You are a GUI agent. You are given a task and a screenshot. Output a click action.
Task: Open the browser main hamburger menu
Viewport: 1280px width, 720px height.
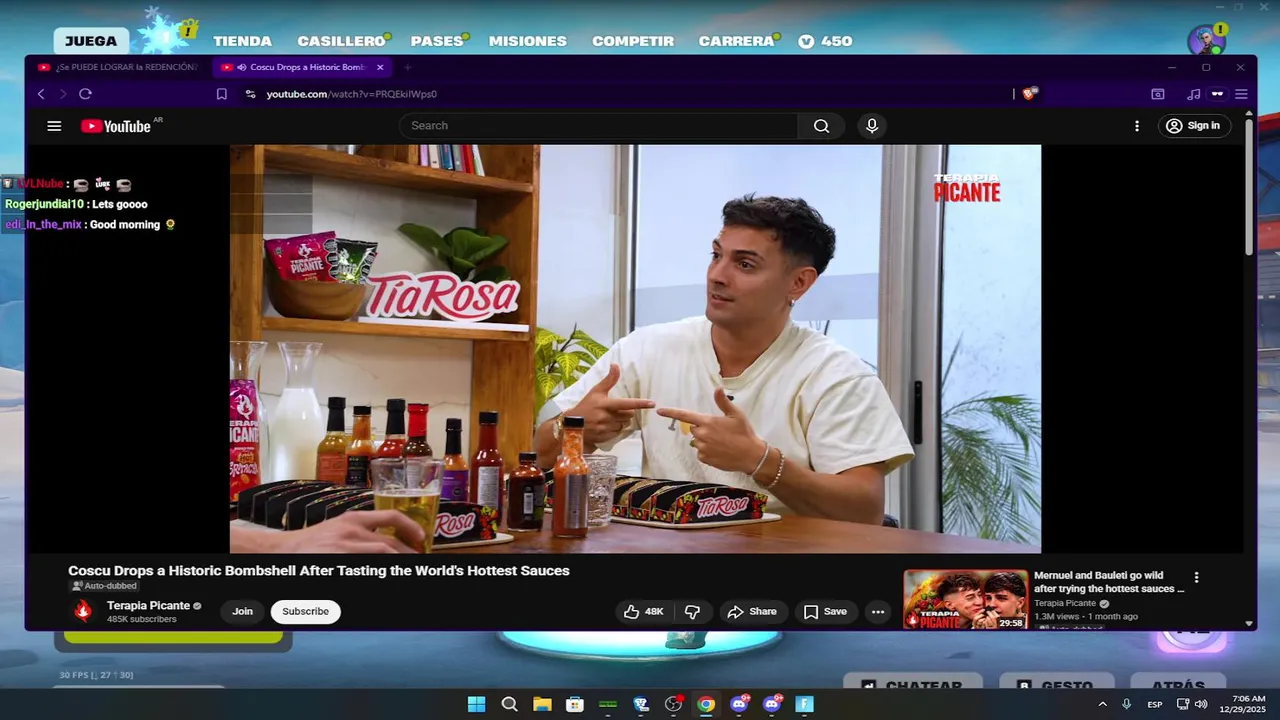point(1241,94)
